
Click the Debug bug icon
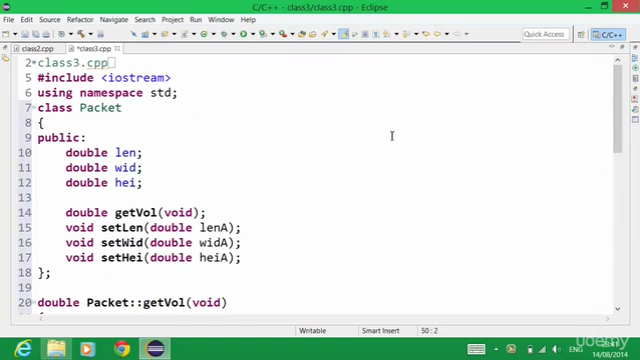tap(224, 34)
